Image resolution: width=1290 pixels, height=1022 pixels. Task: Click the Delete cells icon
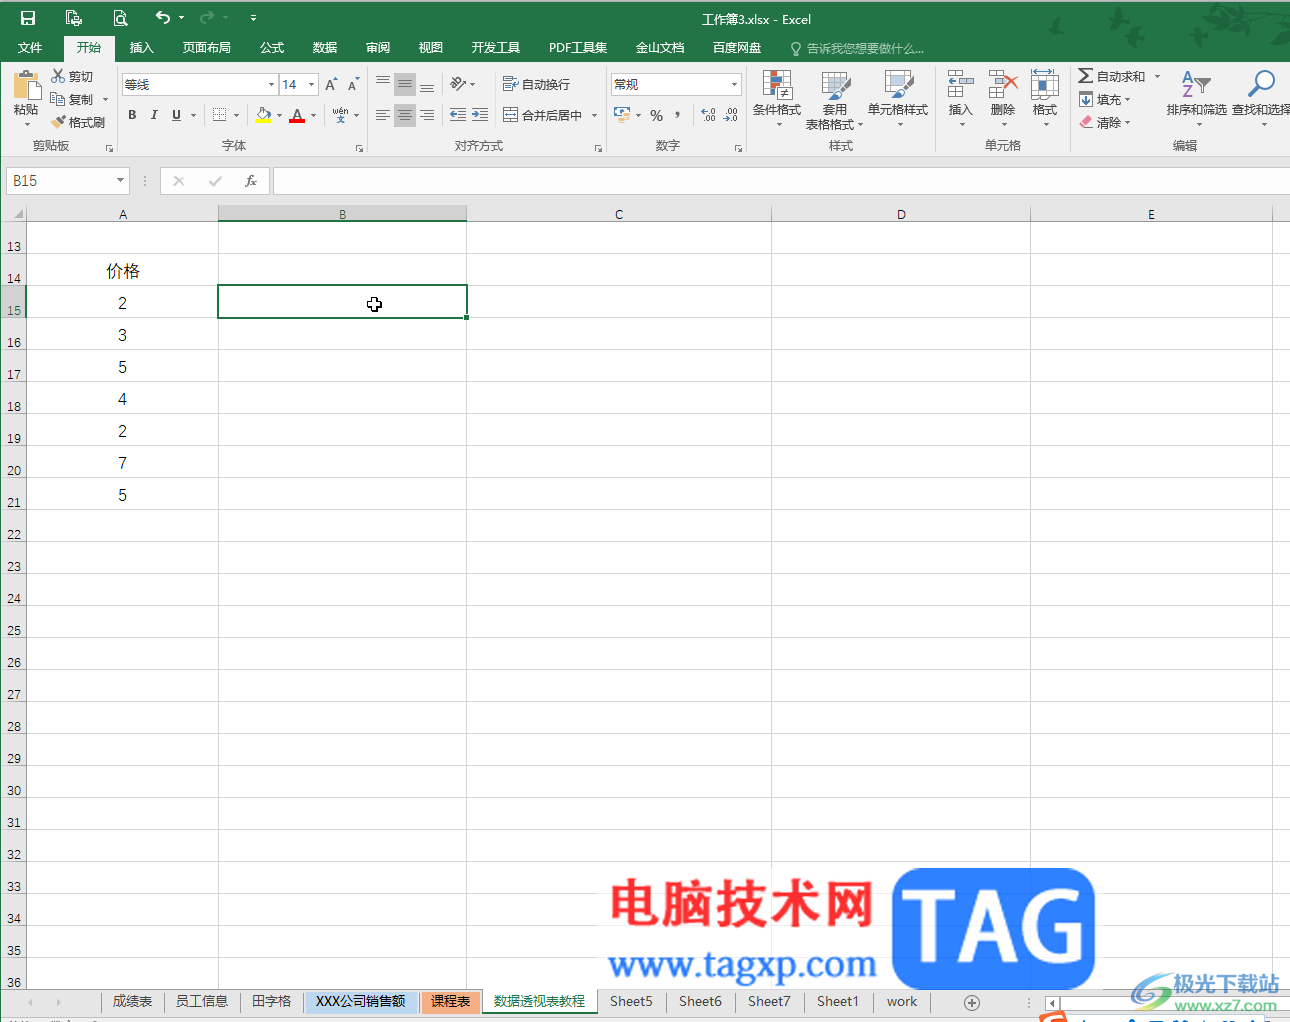(x=1002, y=84)
